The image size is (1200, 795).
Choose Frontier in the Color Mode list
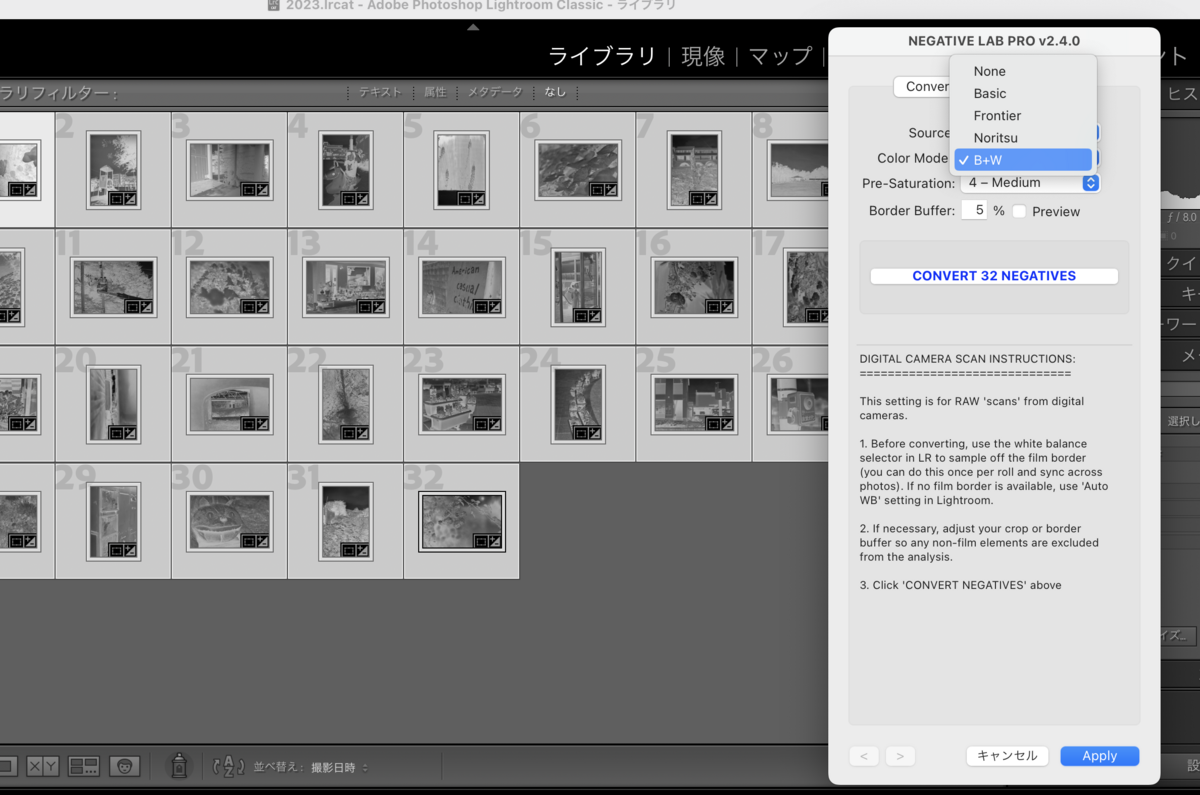tap(1023, 115)
